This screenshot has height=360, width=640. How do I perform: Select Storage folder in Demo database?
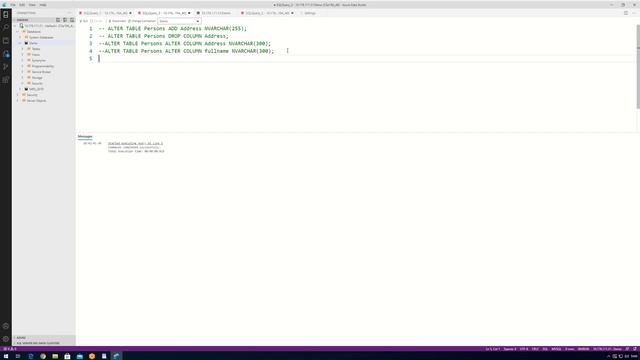pyautogui.click(x=37, y=78)
